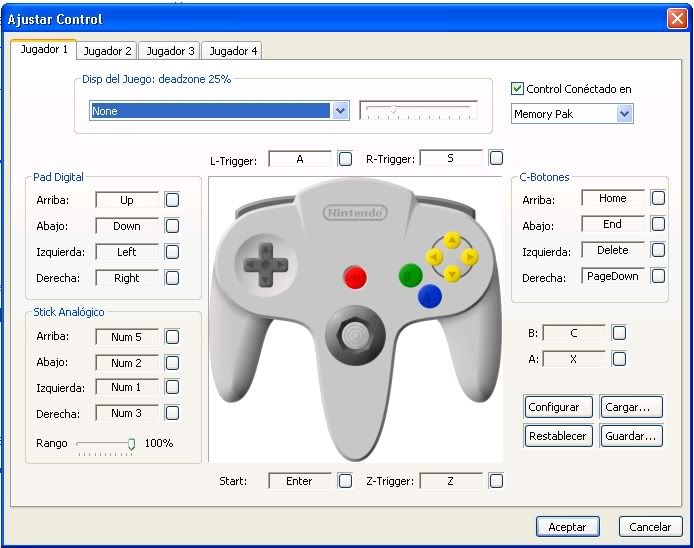Click the analog stick on controller image

(x=355, y=336)
